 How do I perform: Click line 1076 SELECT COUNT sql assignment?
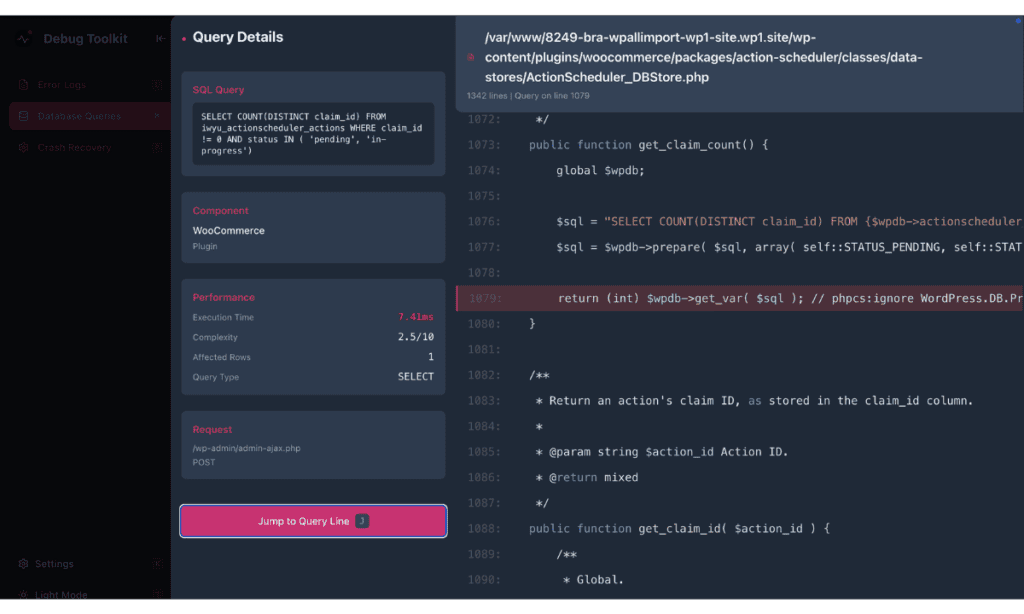pos(789,221)
